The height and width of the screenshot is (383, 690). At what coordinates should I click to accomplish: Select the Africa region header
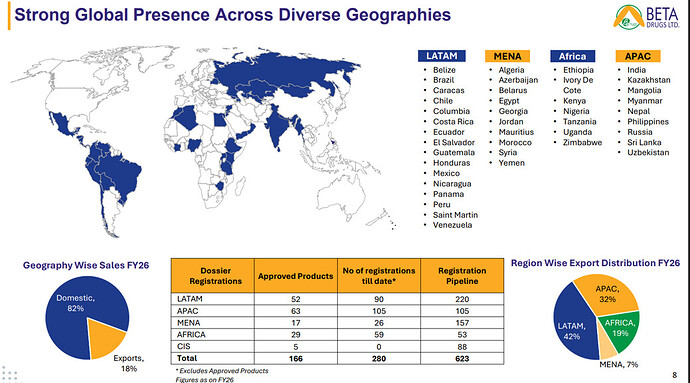(x=572, y=56)
